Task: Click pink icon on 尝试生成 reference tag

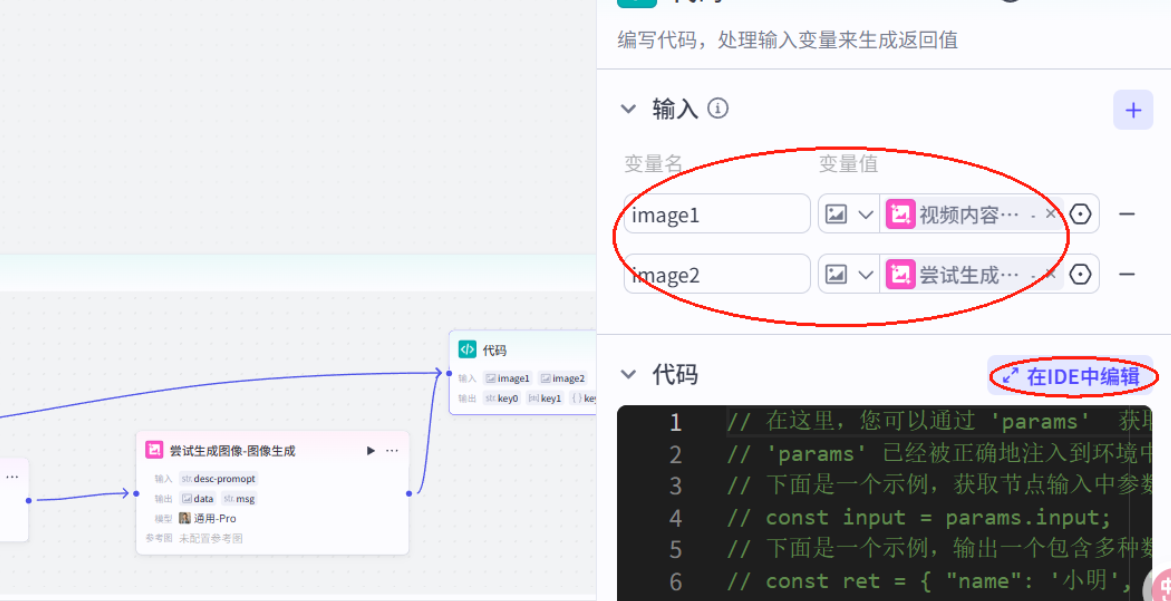Action: [x=902, y=274]
